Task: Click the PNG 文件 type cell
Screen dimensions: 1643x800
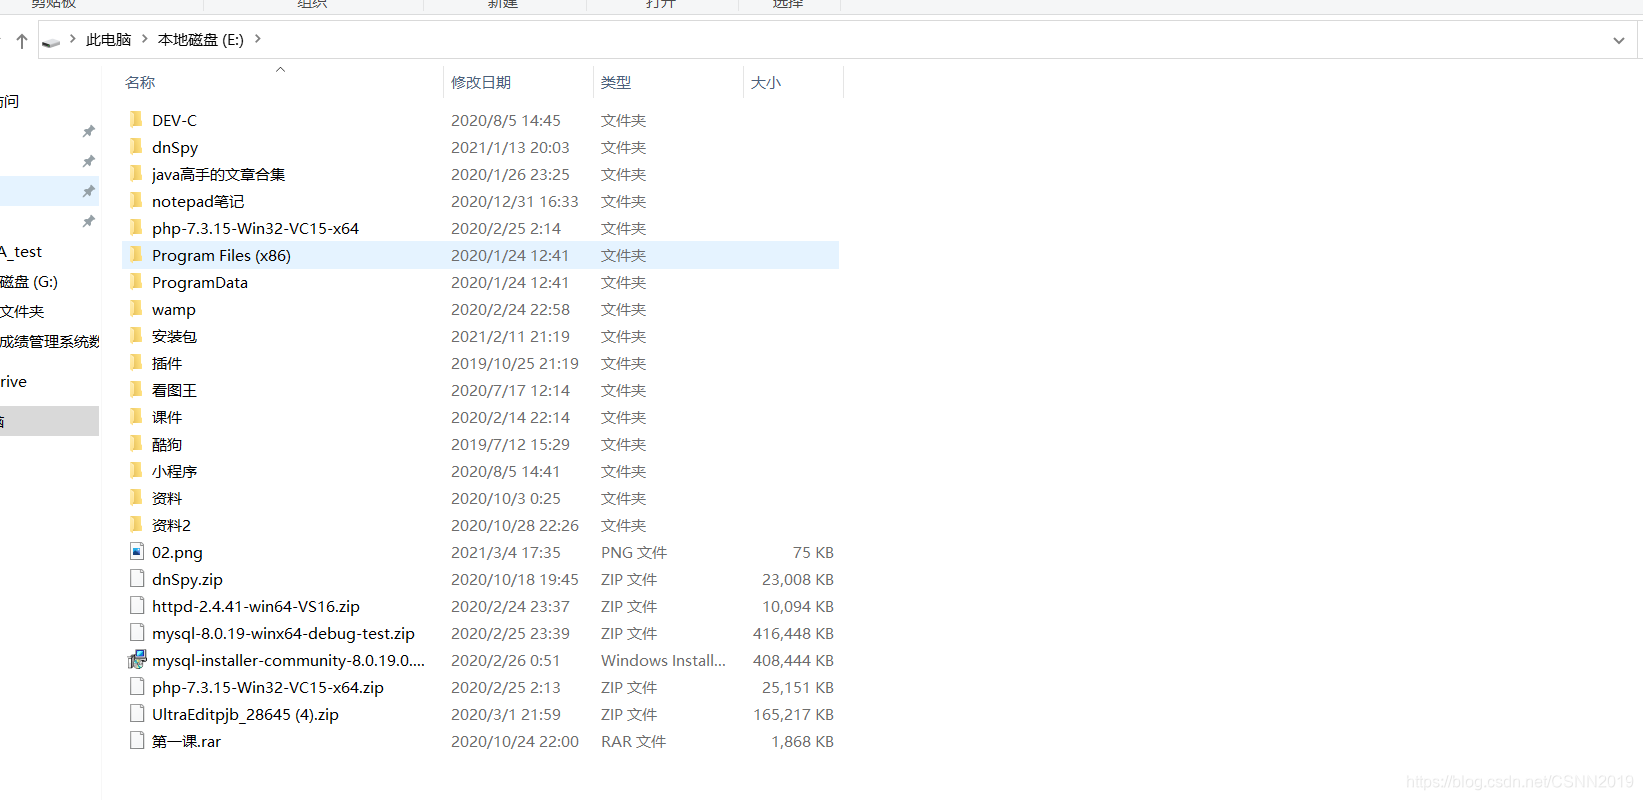Action: click(x=634, y=552)
